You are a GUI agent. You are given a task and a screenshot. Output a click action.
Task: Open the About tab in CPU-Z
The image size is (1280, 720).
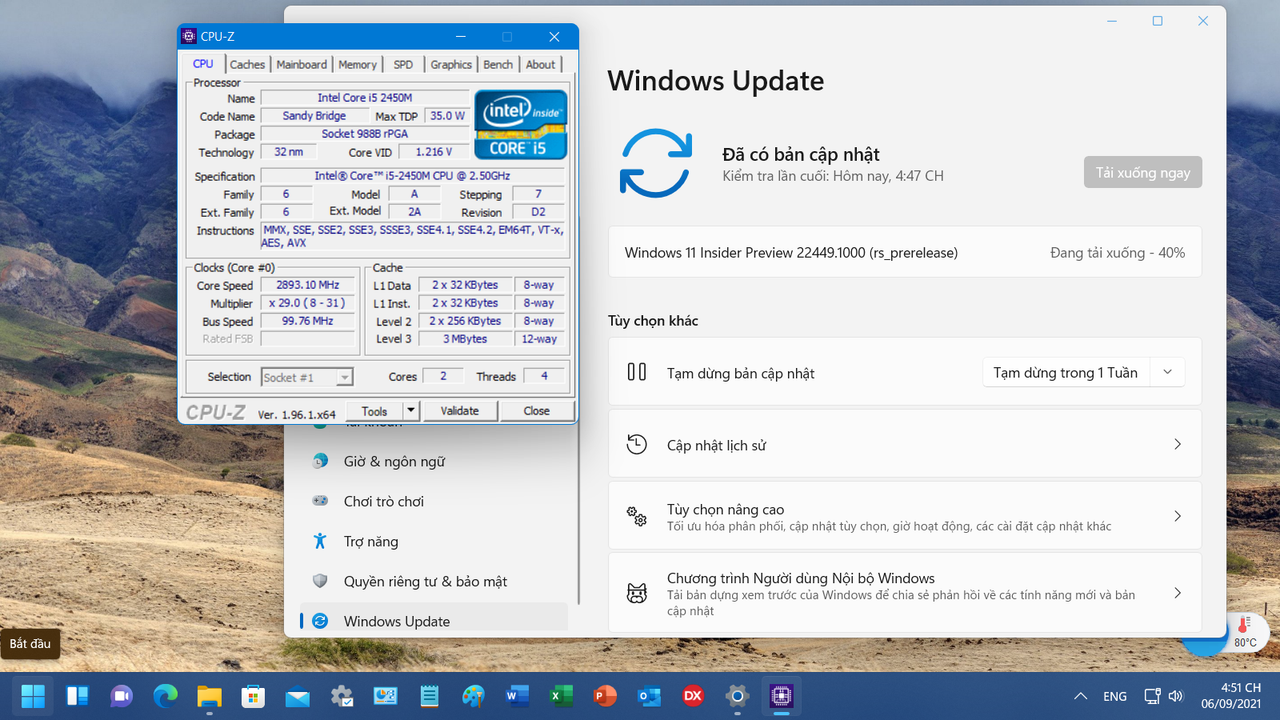pos(540,64)
